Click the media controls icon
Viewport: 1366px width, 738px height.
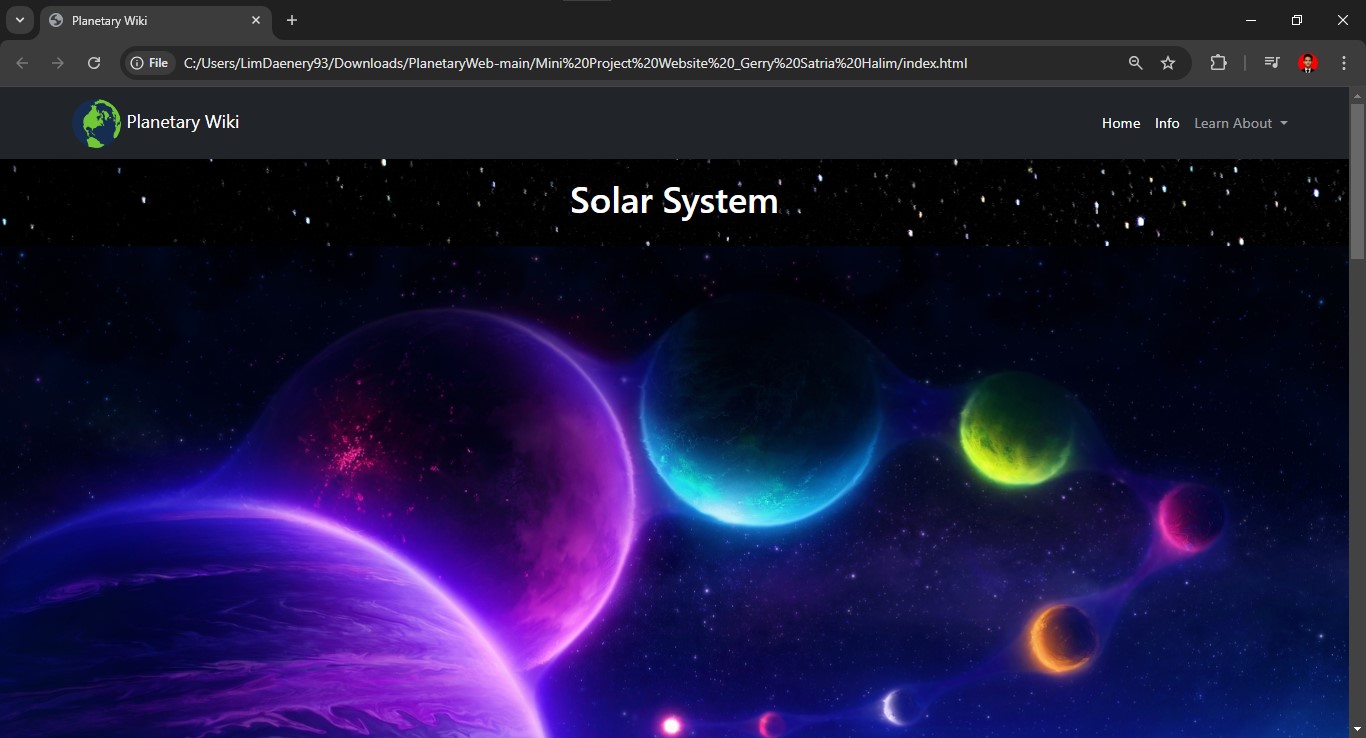pos(1271,62)
